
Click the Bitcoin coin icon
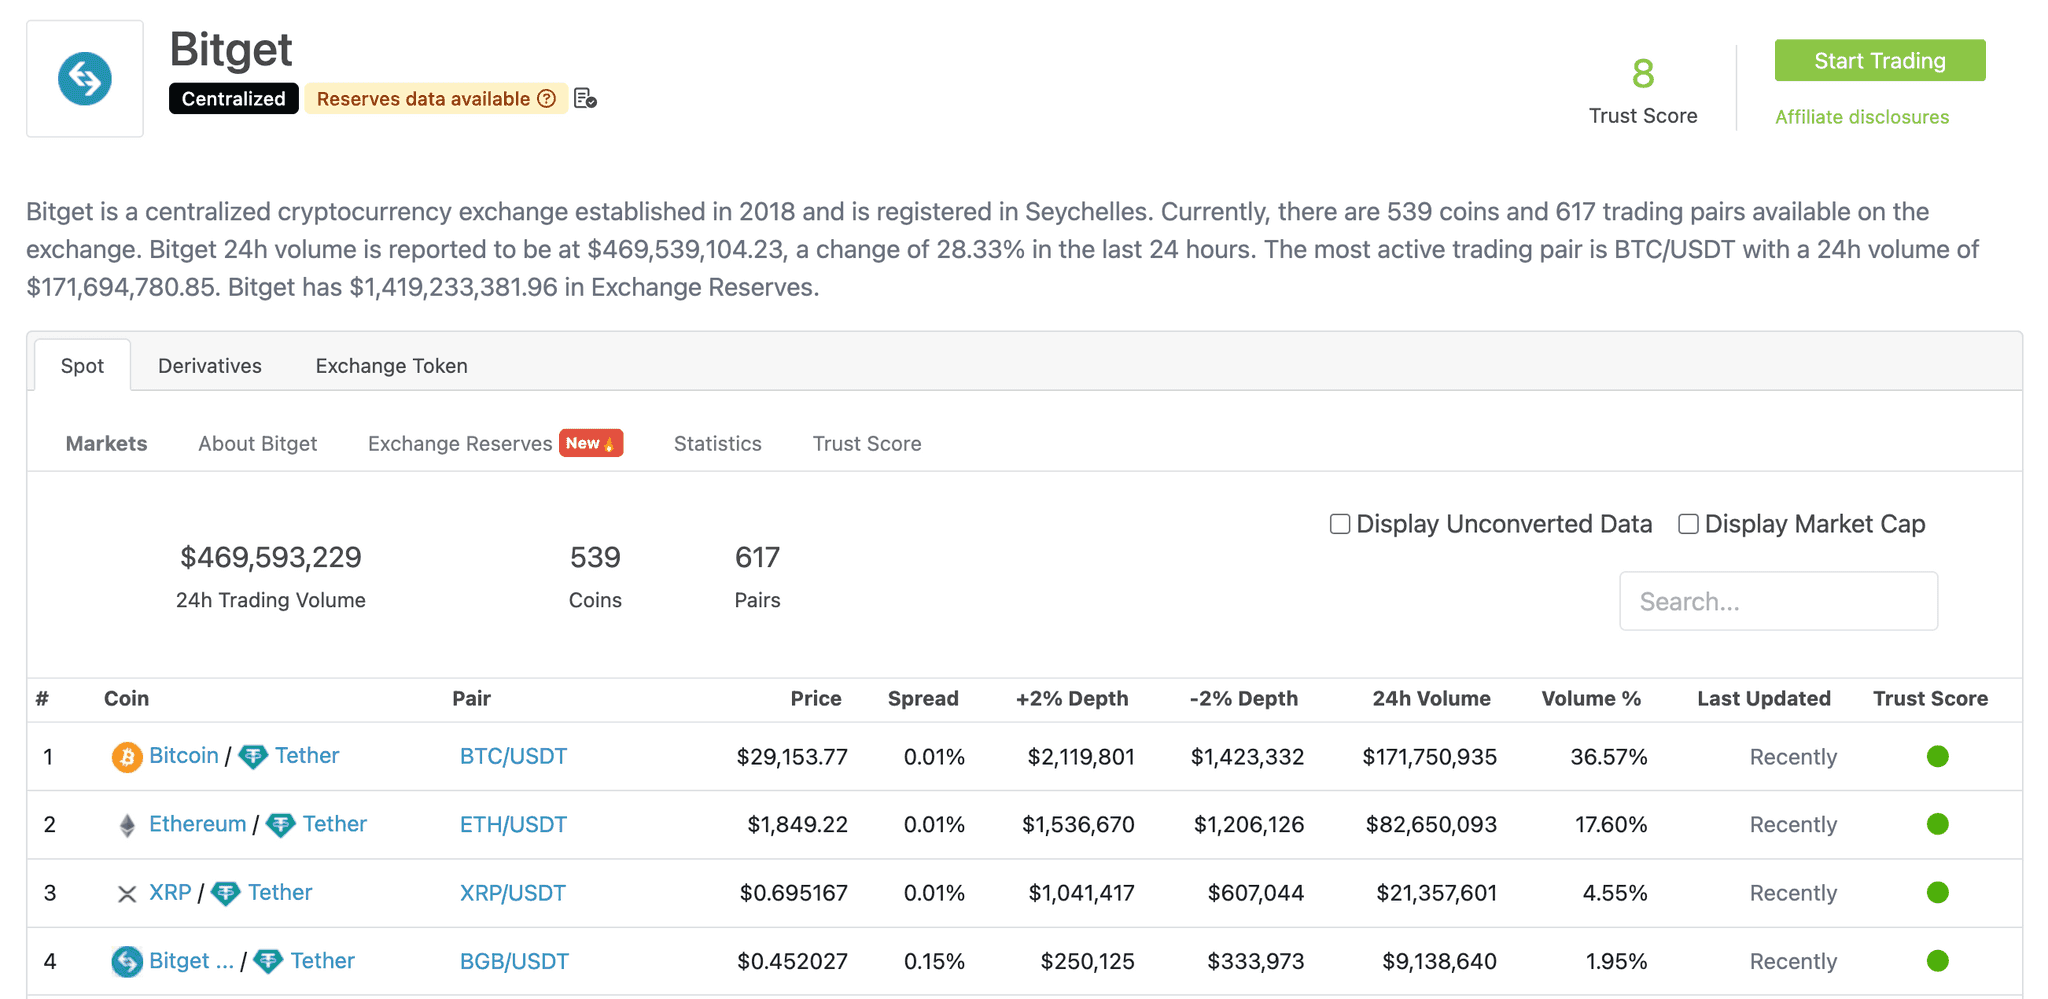(x=126, y=757)
